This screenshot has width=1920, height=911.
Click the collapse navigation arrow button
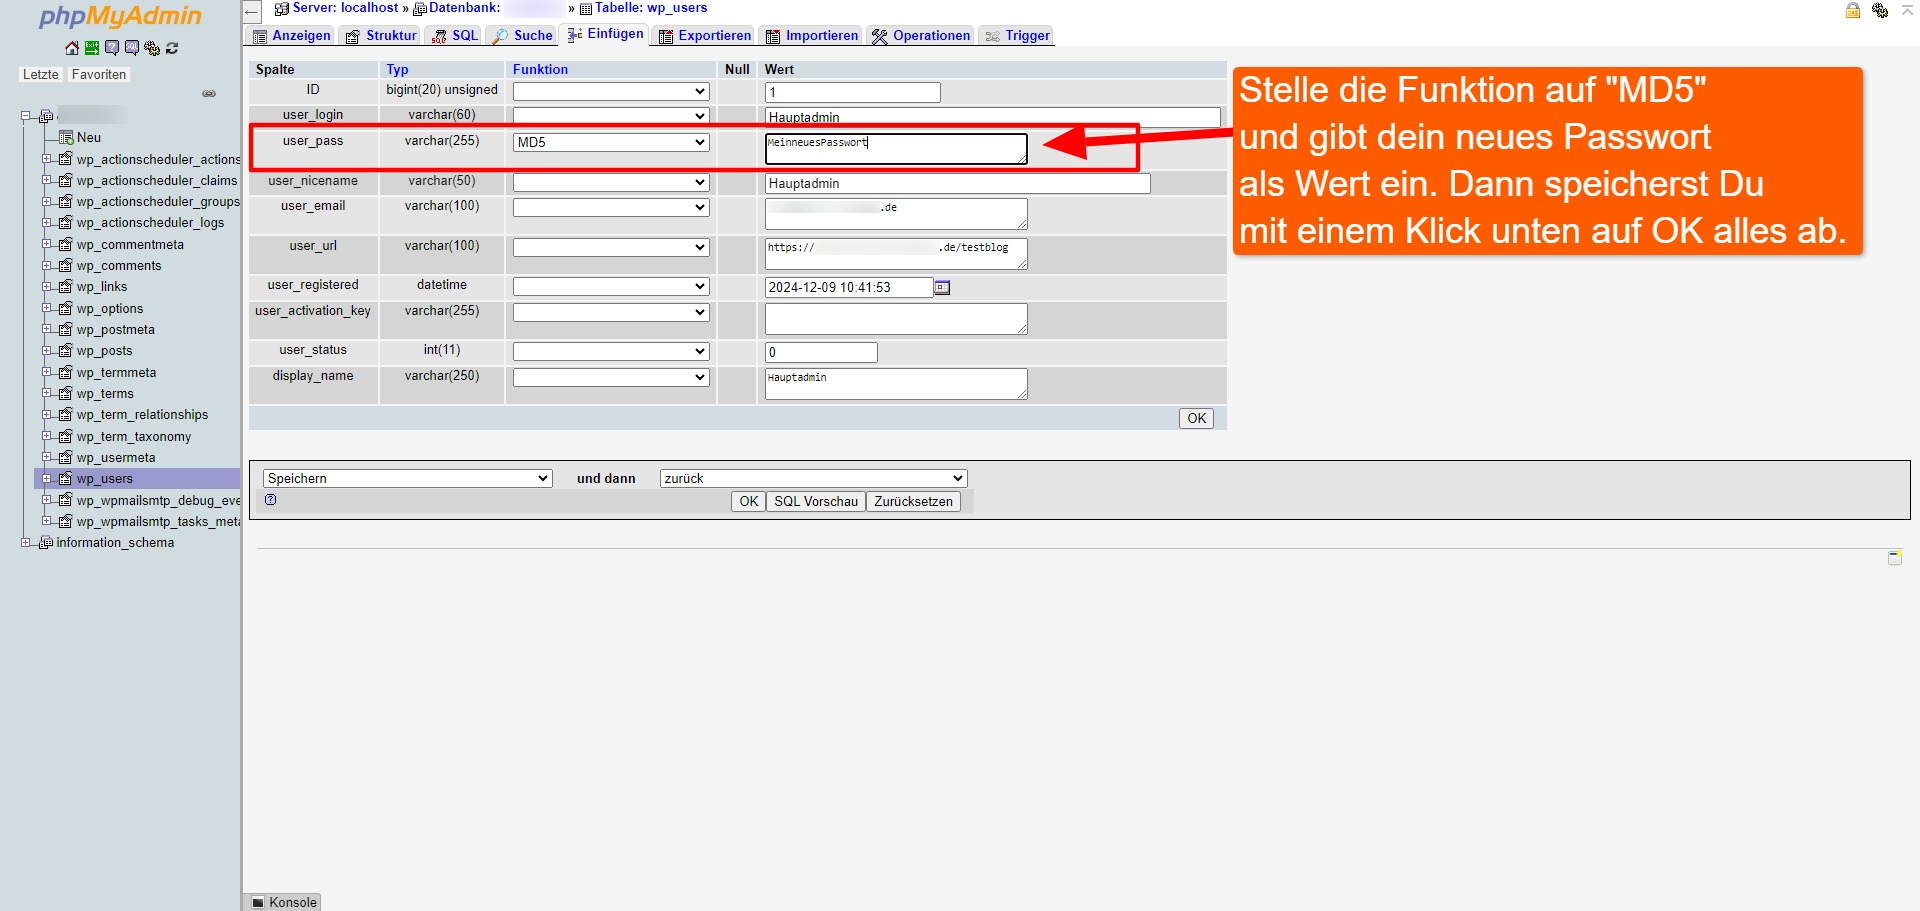tap(252, 12)
